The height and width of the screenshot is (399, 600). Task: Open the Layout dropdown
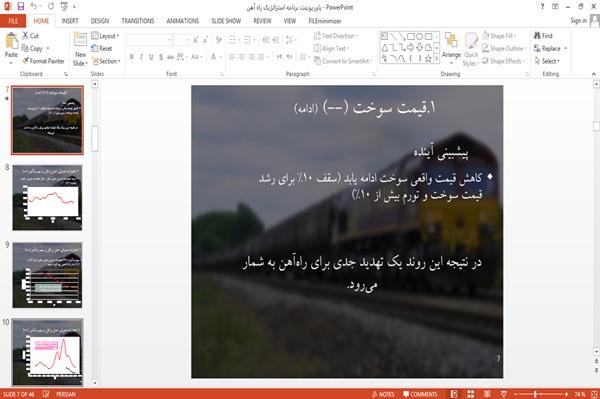(105, 36)
